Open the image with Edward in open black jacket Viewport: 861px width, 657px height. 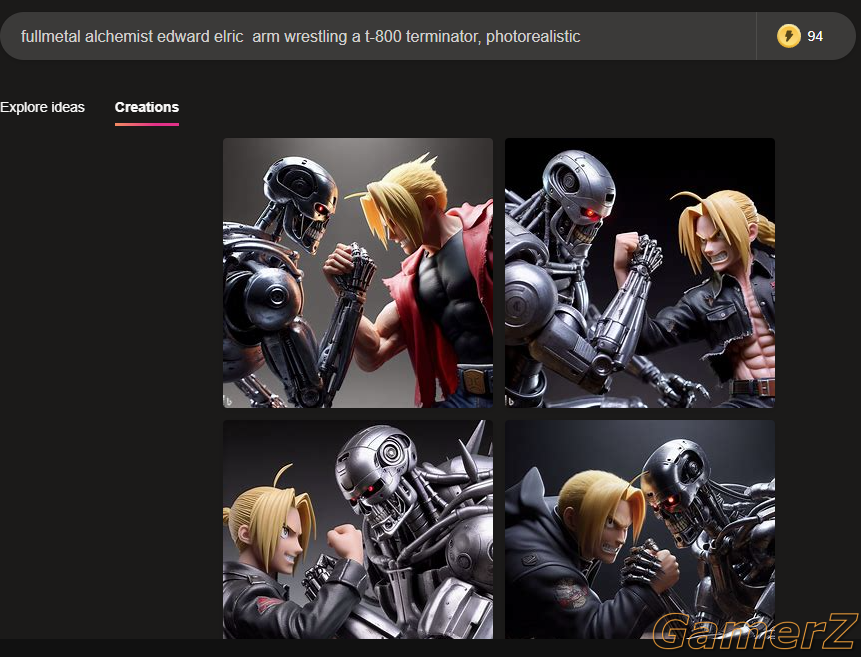pos(640,272)
